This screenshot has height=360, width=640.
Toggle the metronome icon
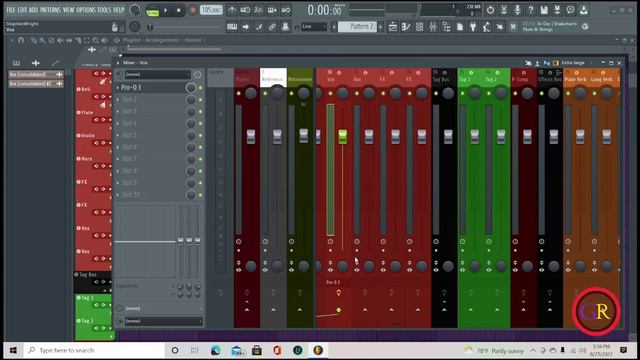click(232, 10)
